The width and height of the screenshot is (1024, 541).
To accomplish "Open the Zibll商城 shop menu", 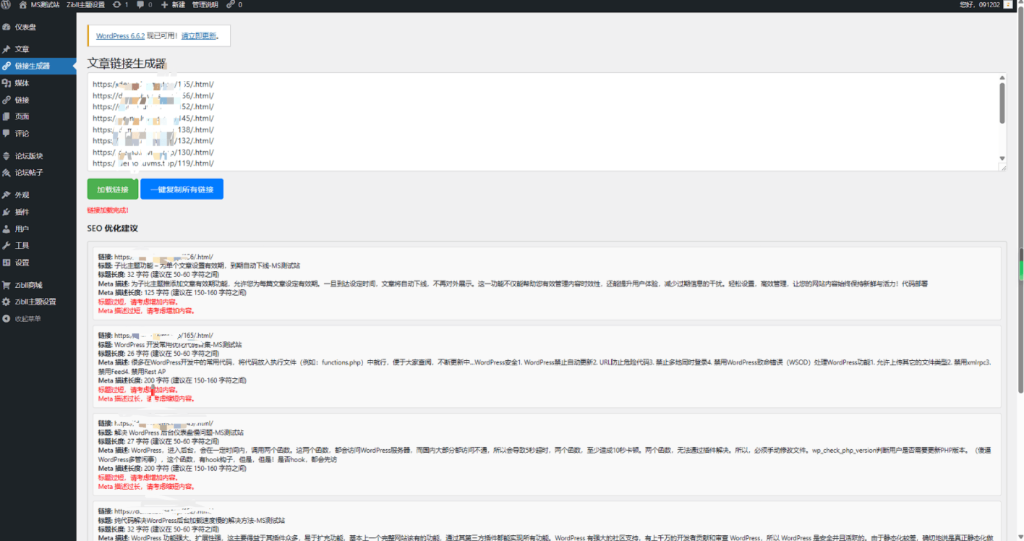I will coord(30,285).
